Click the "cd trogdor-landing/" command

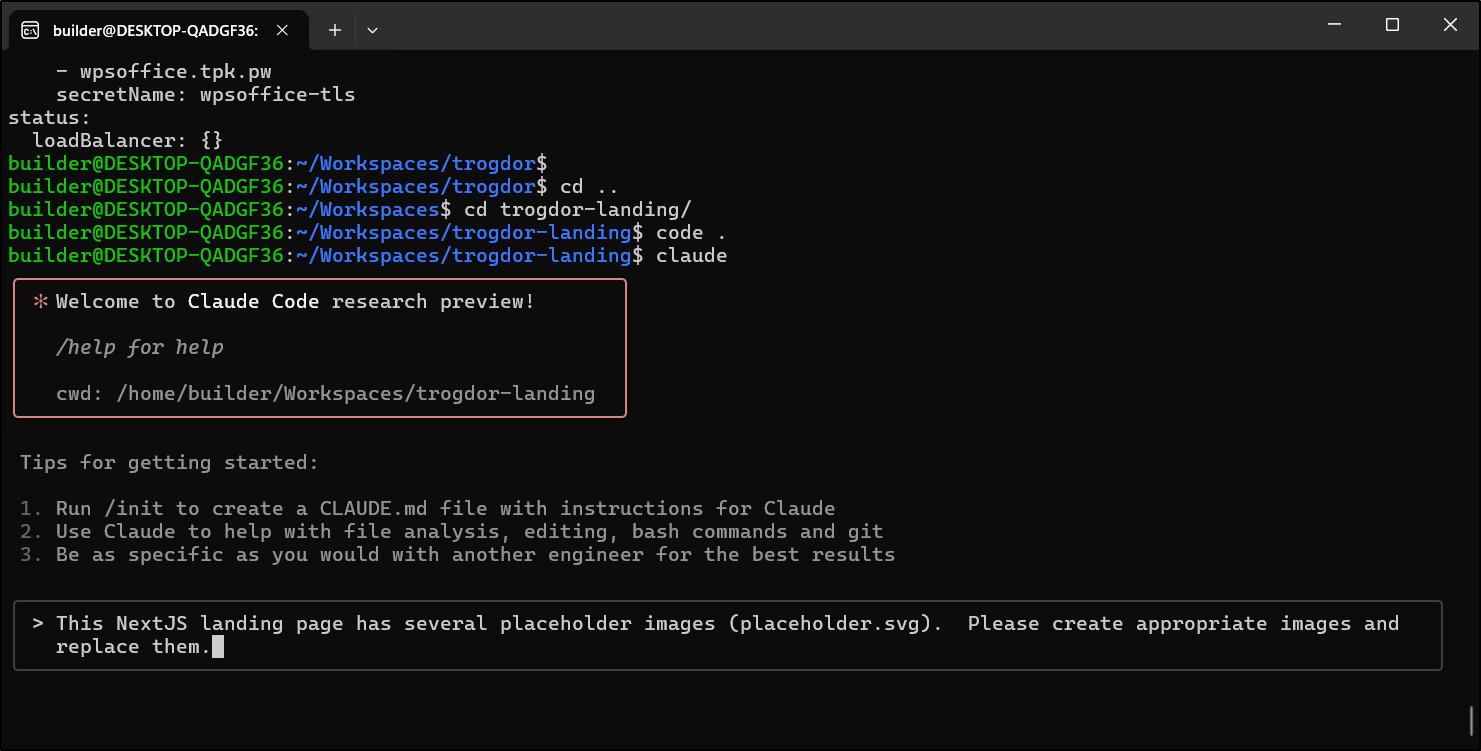[578, 211]
